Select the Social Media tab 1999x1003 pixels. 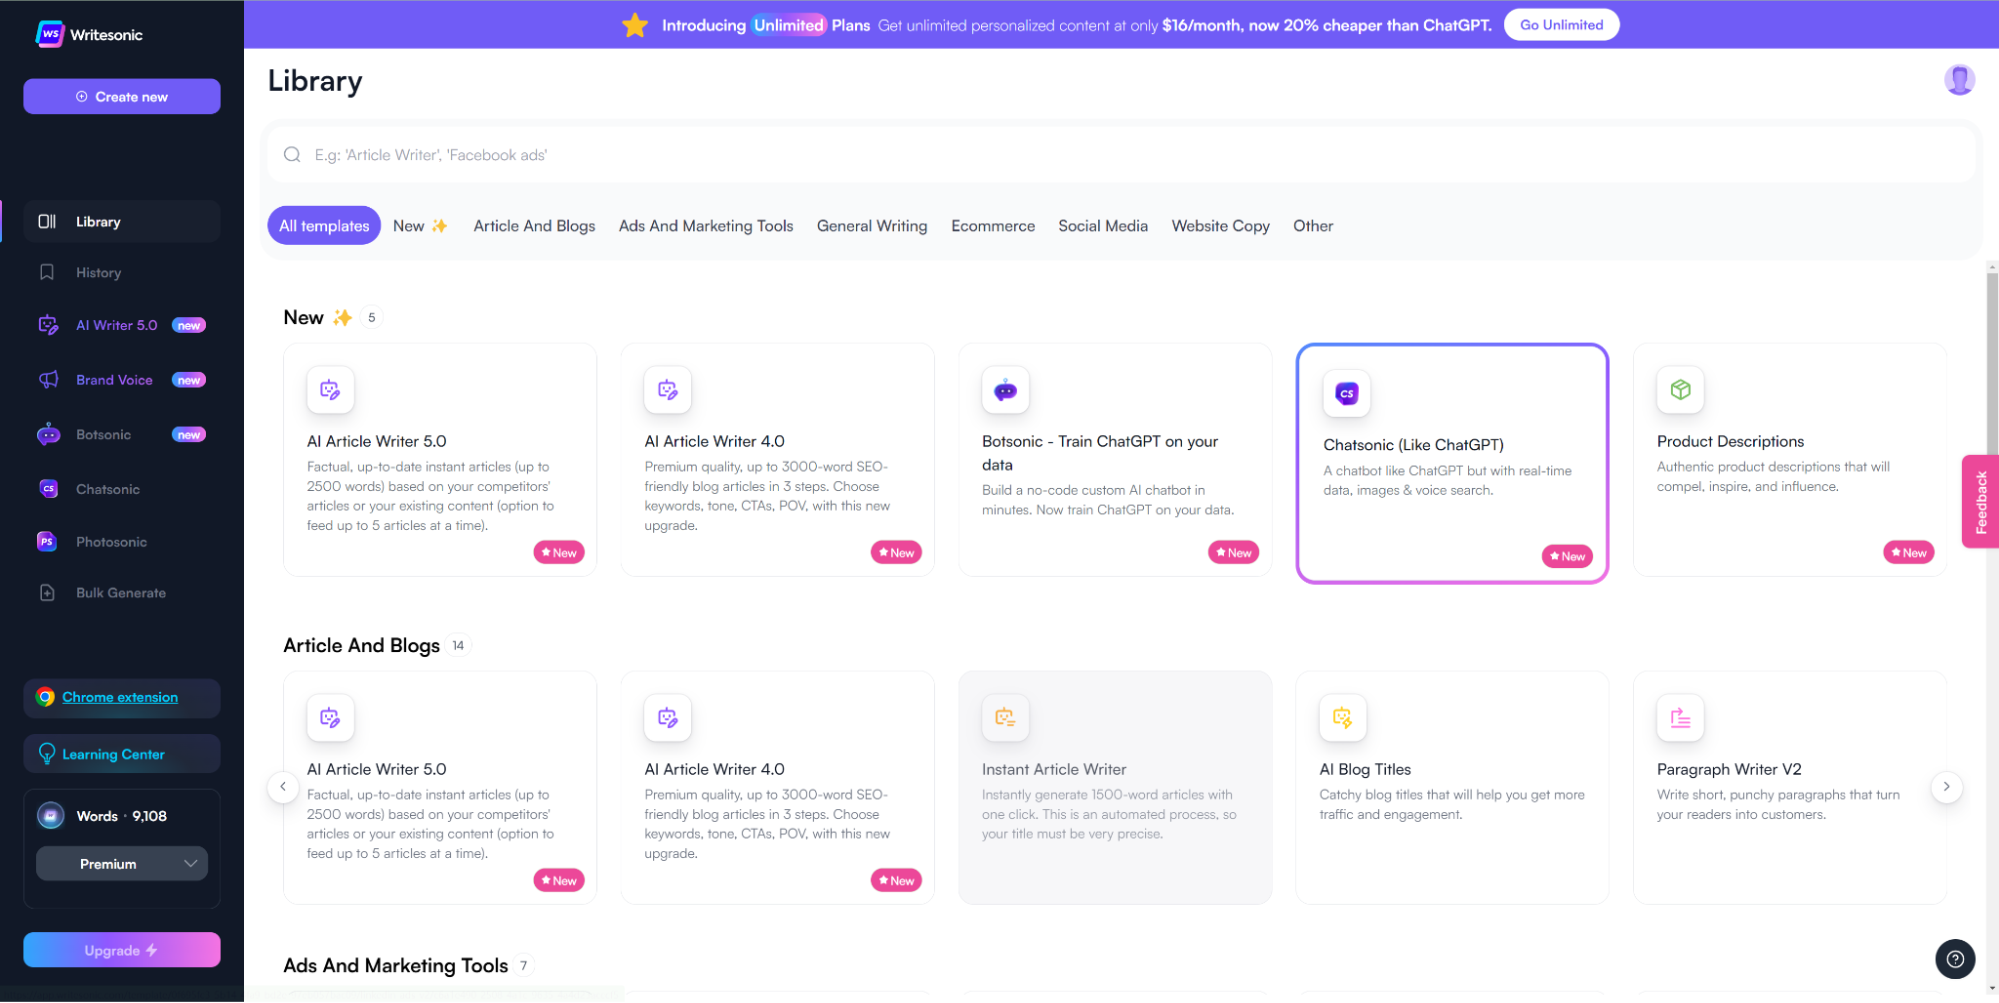1102,226
